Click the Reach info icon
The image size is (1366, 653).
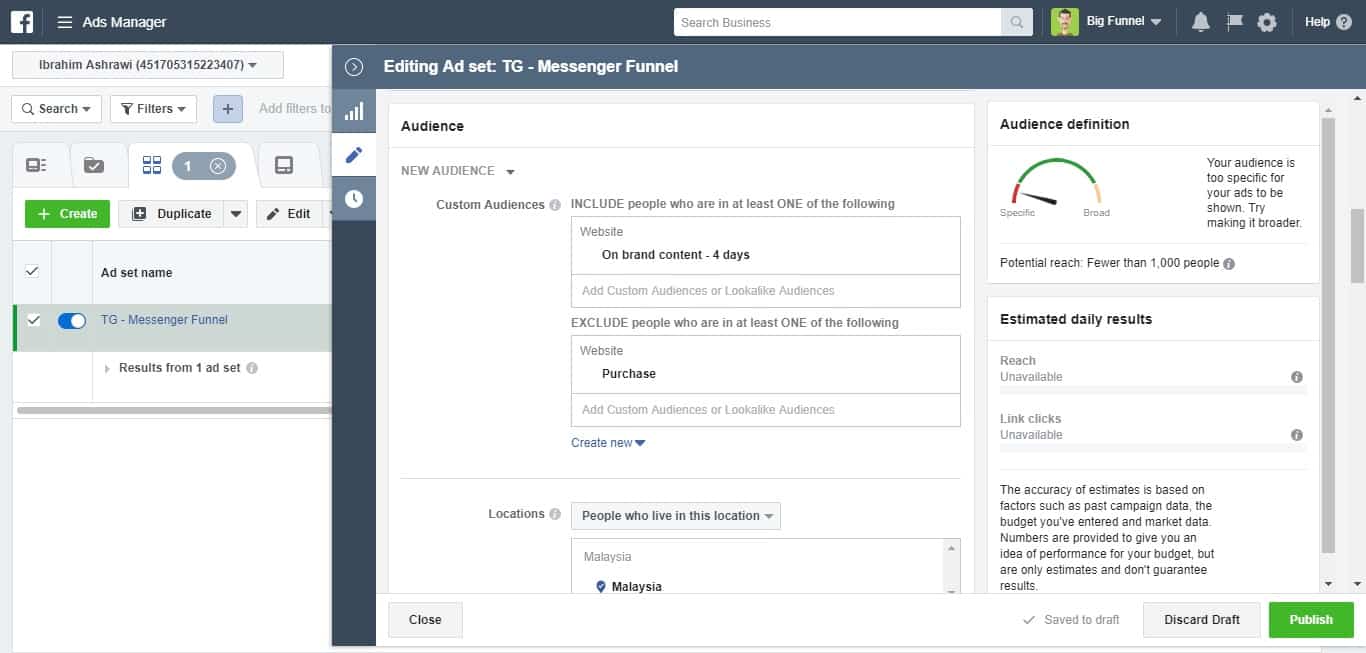[x=1297, y=377]
